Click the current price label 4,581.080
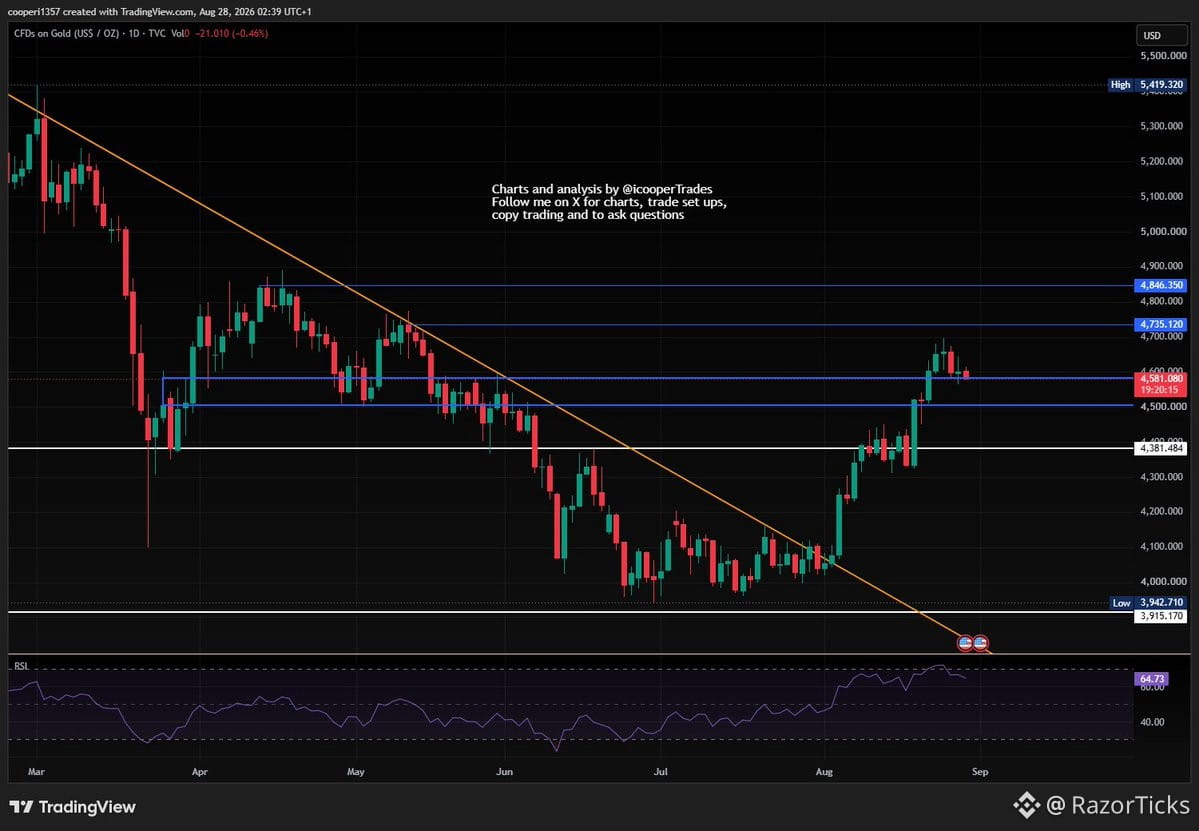The height and width of the screenshot is (831, 1199). point(1161,378)
